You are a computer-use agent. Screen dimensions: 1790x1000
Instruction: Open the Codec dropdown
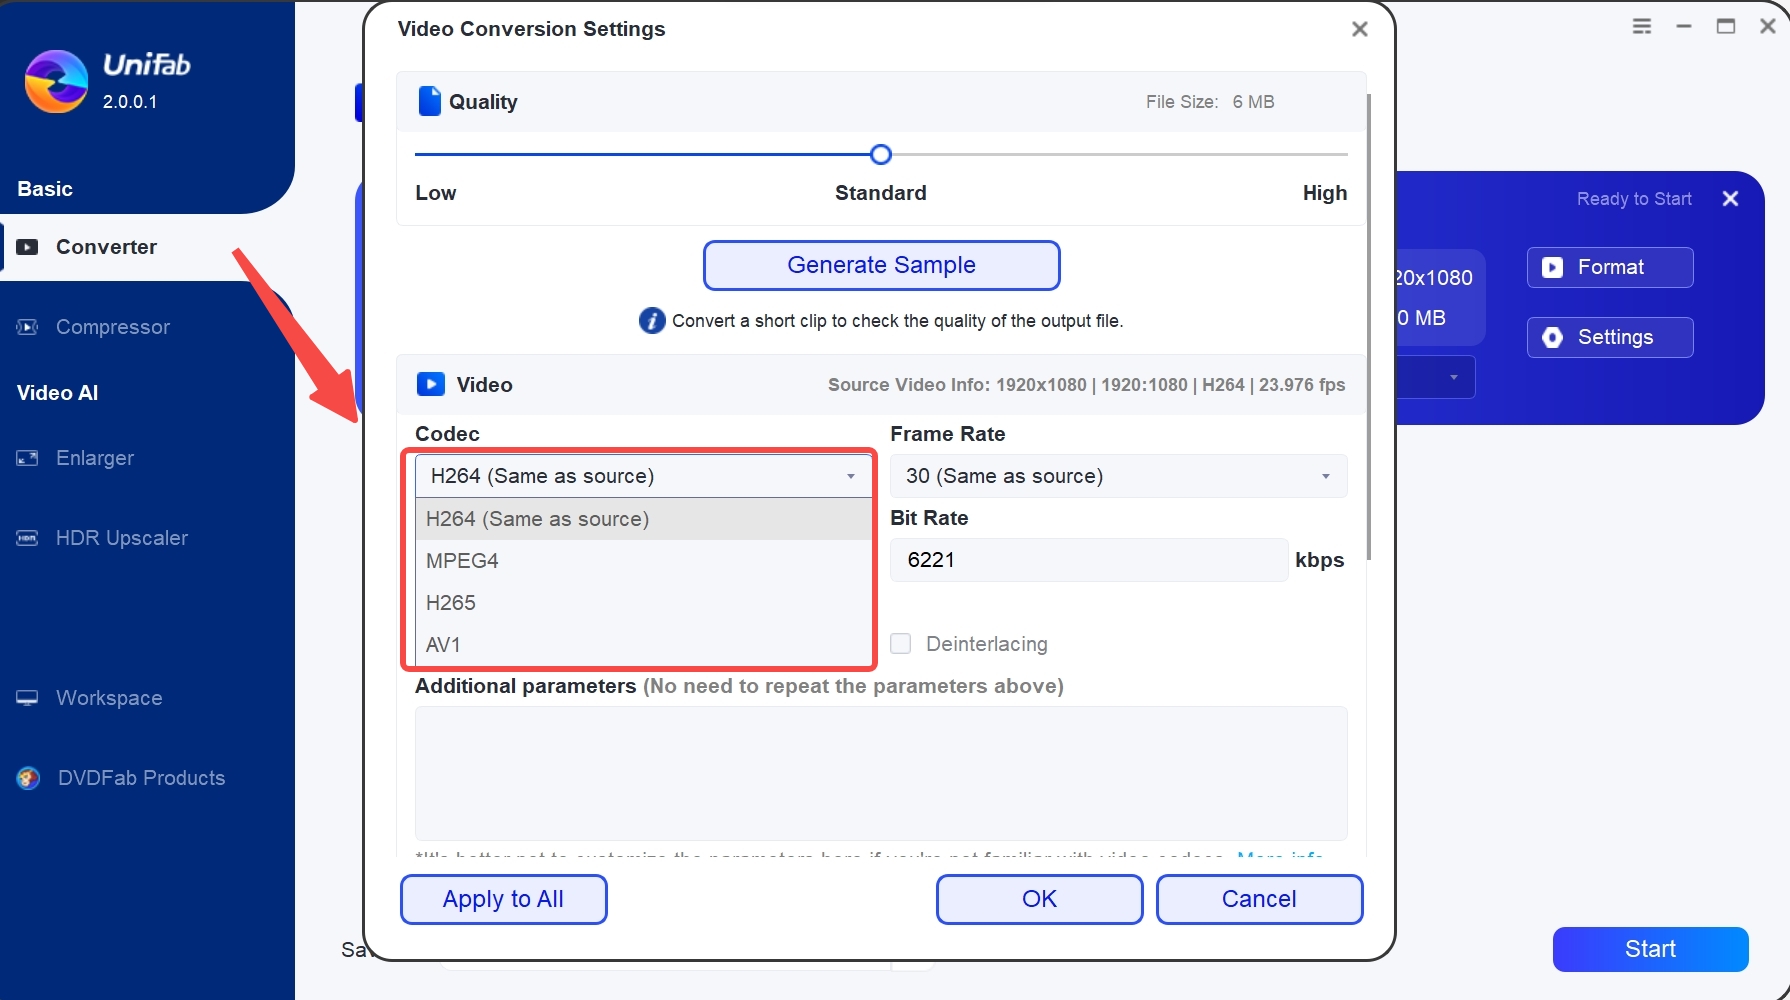pyautogui.click(x=641, y=476)
